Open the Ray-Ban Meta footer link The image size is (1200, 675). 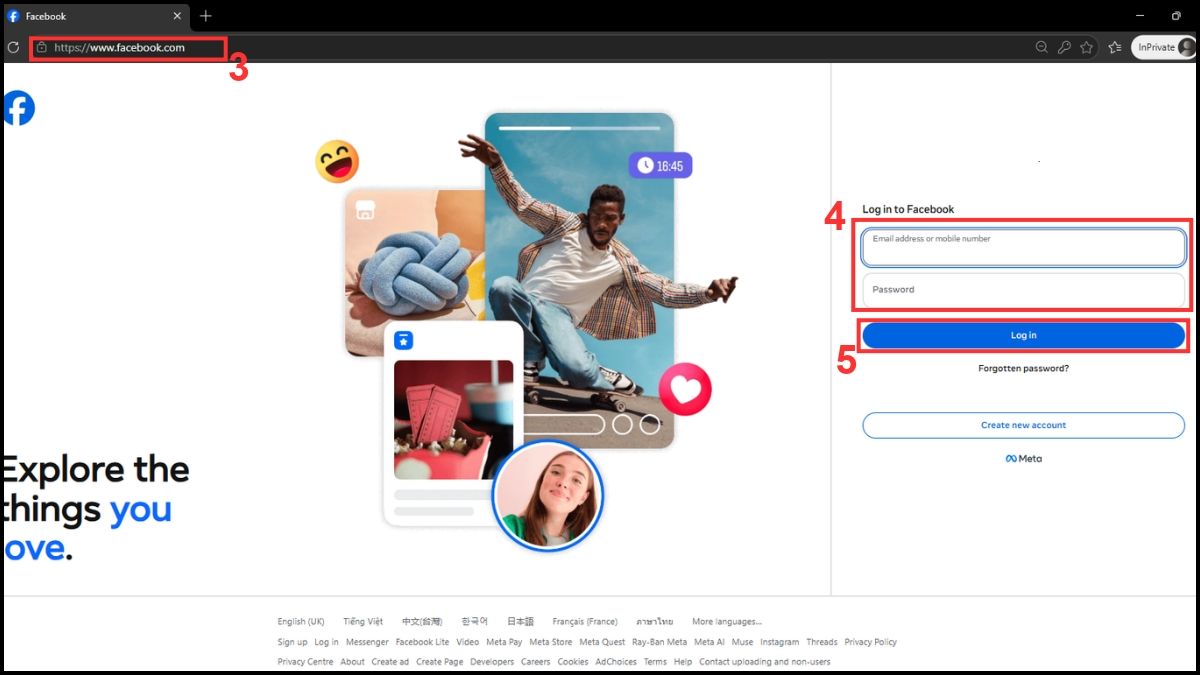click(660, 642)
